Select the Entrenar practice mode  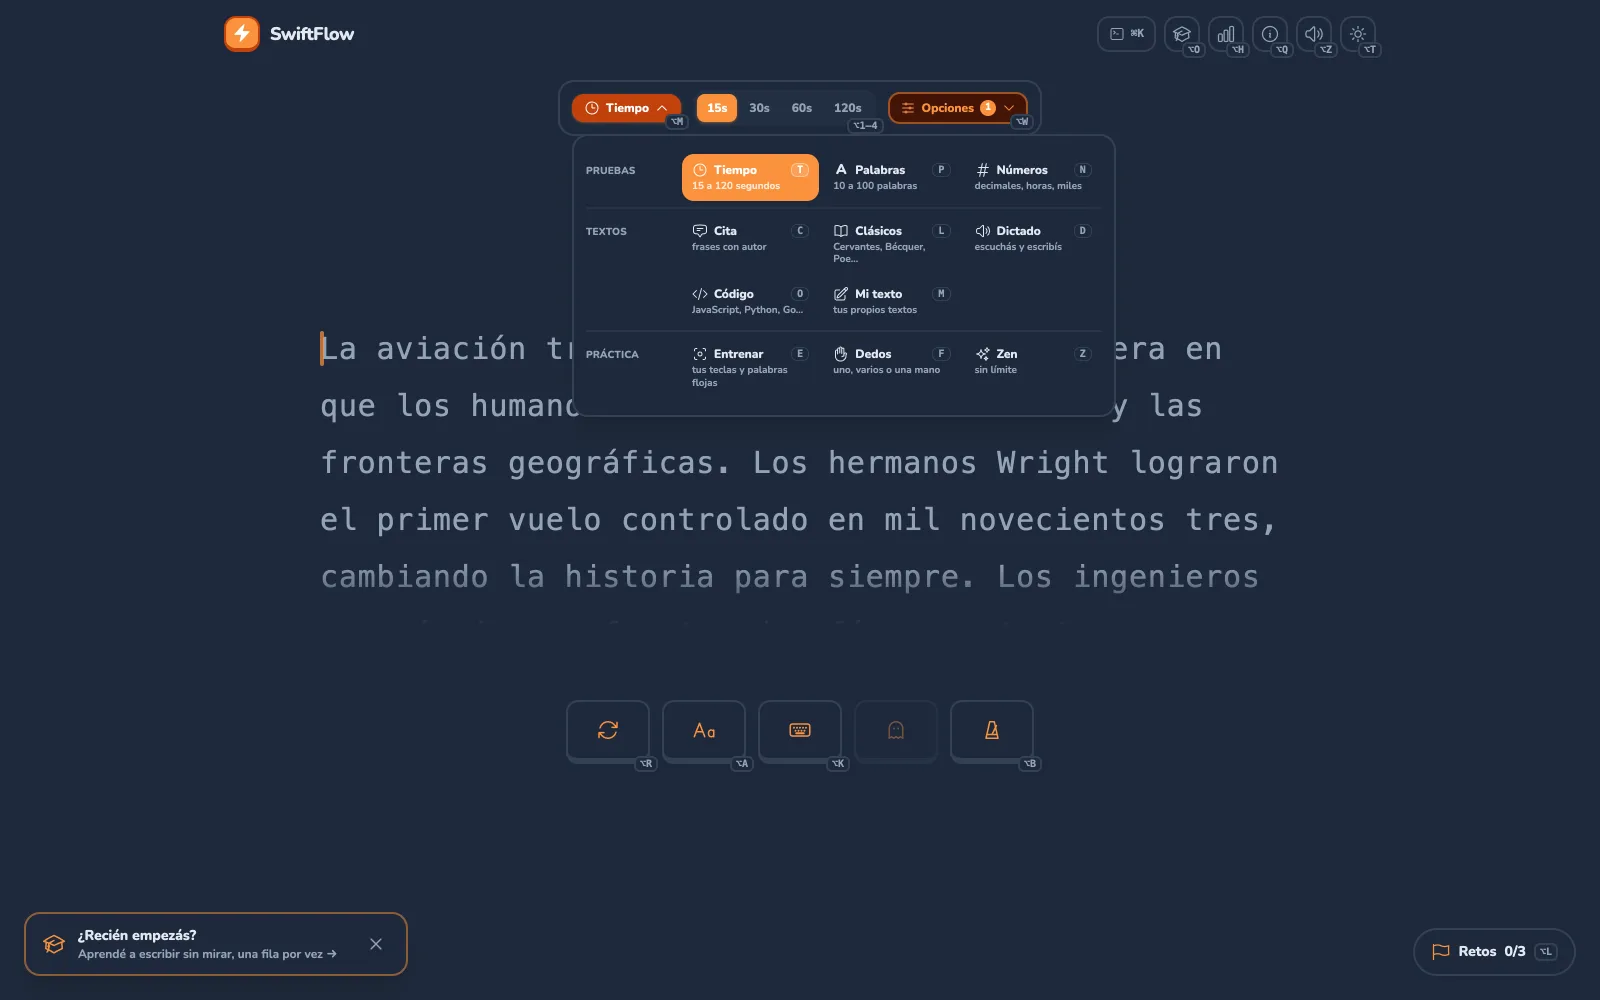750,367
